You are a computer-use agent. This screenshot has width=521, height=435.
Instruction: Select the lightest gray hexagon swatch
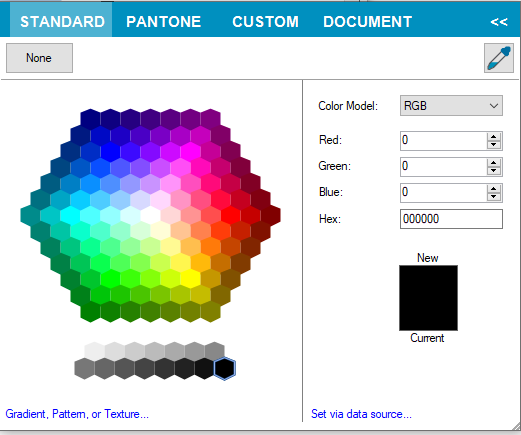(x=95, y=351)
